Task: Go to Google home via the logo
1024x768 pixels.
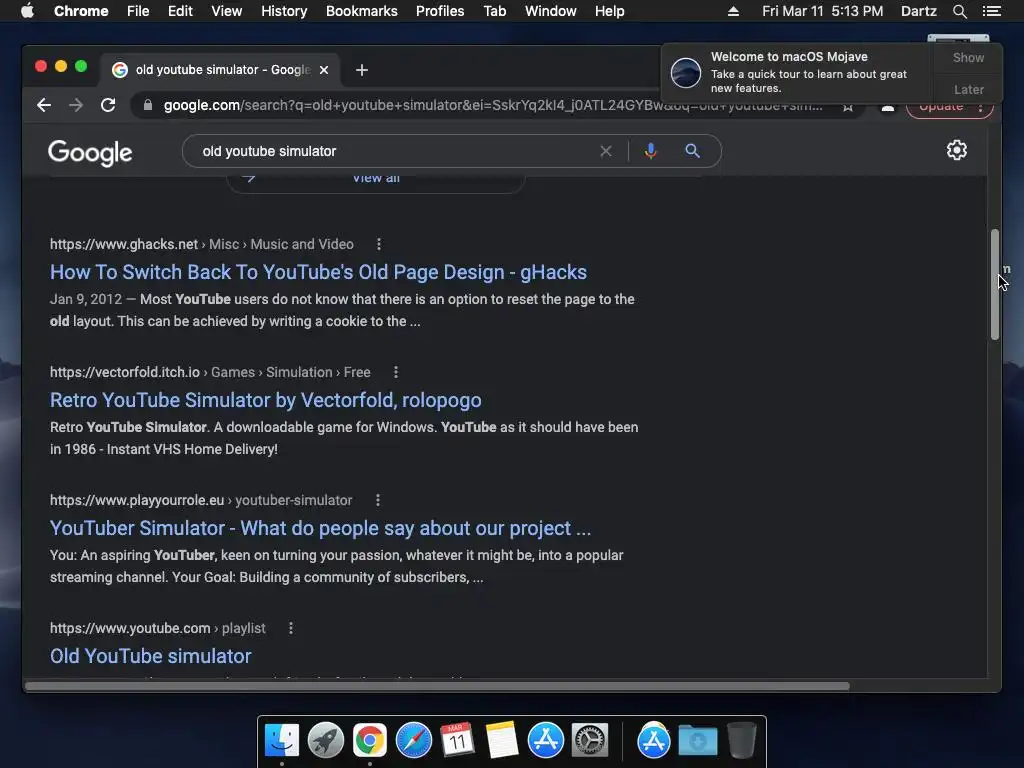Action: tap(90, 153)
